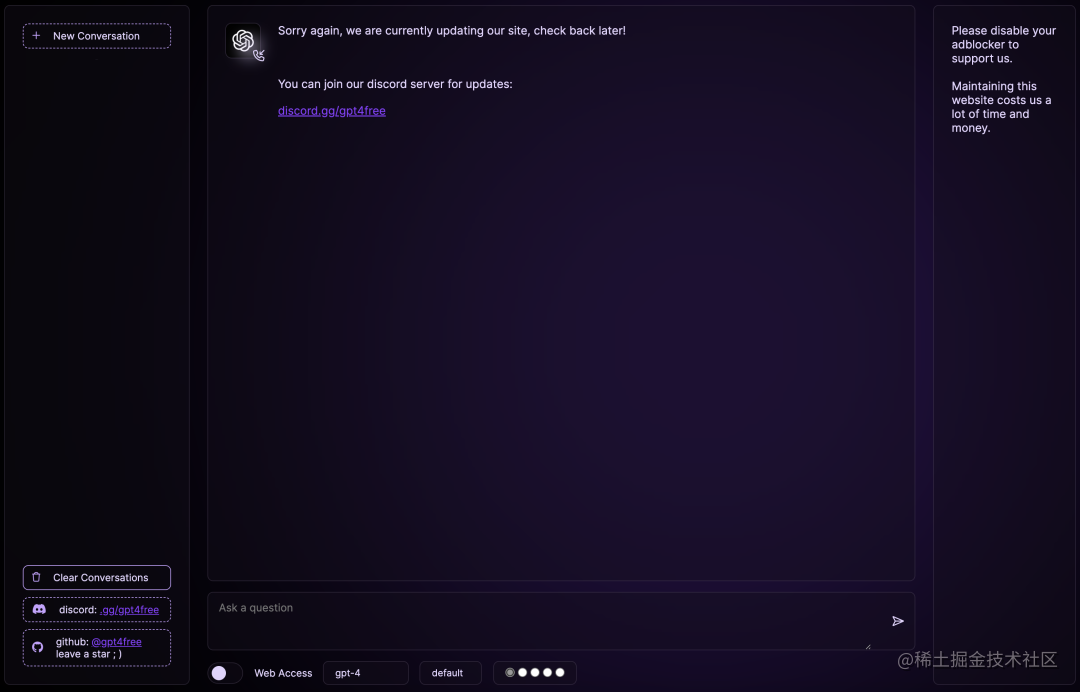The image size is (1080, 692).
Task: Select the first selected theme radio button
Action: 510,673
